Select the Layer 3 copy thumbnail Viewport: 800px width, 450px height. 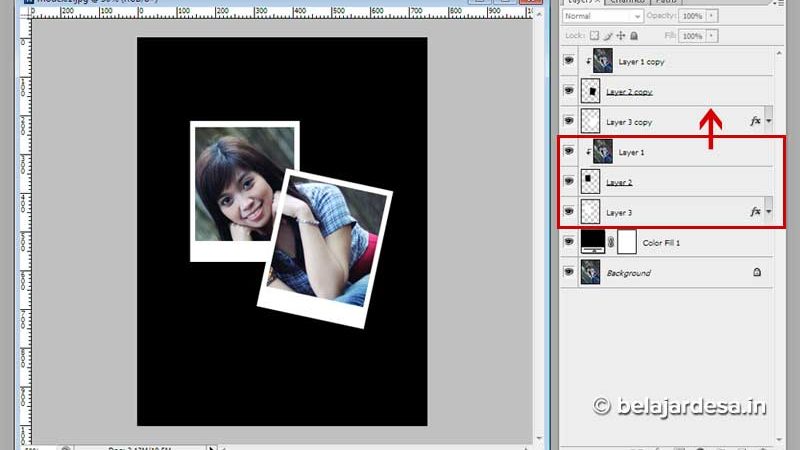tap(590, 121)
